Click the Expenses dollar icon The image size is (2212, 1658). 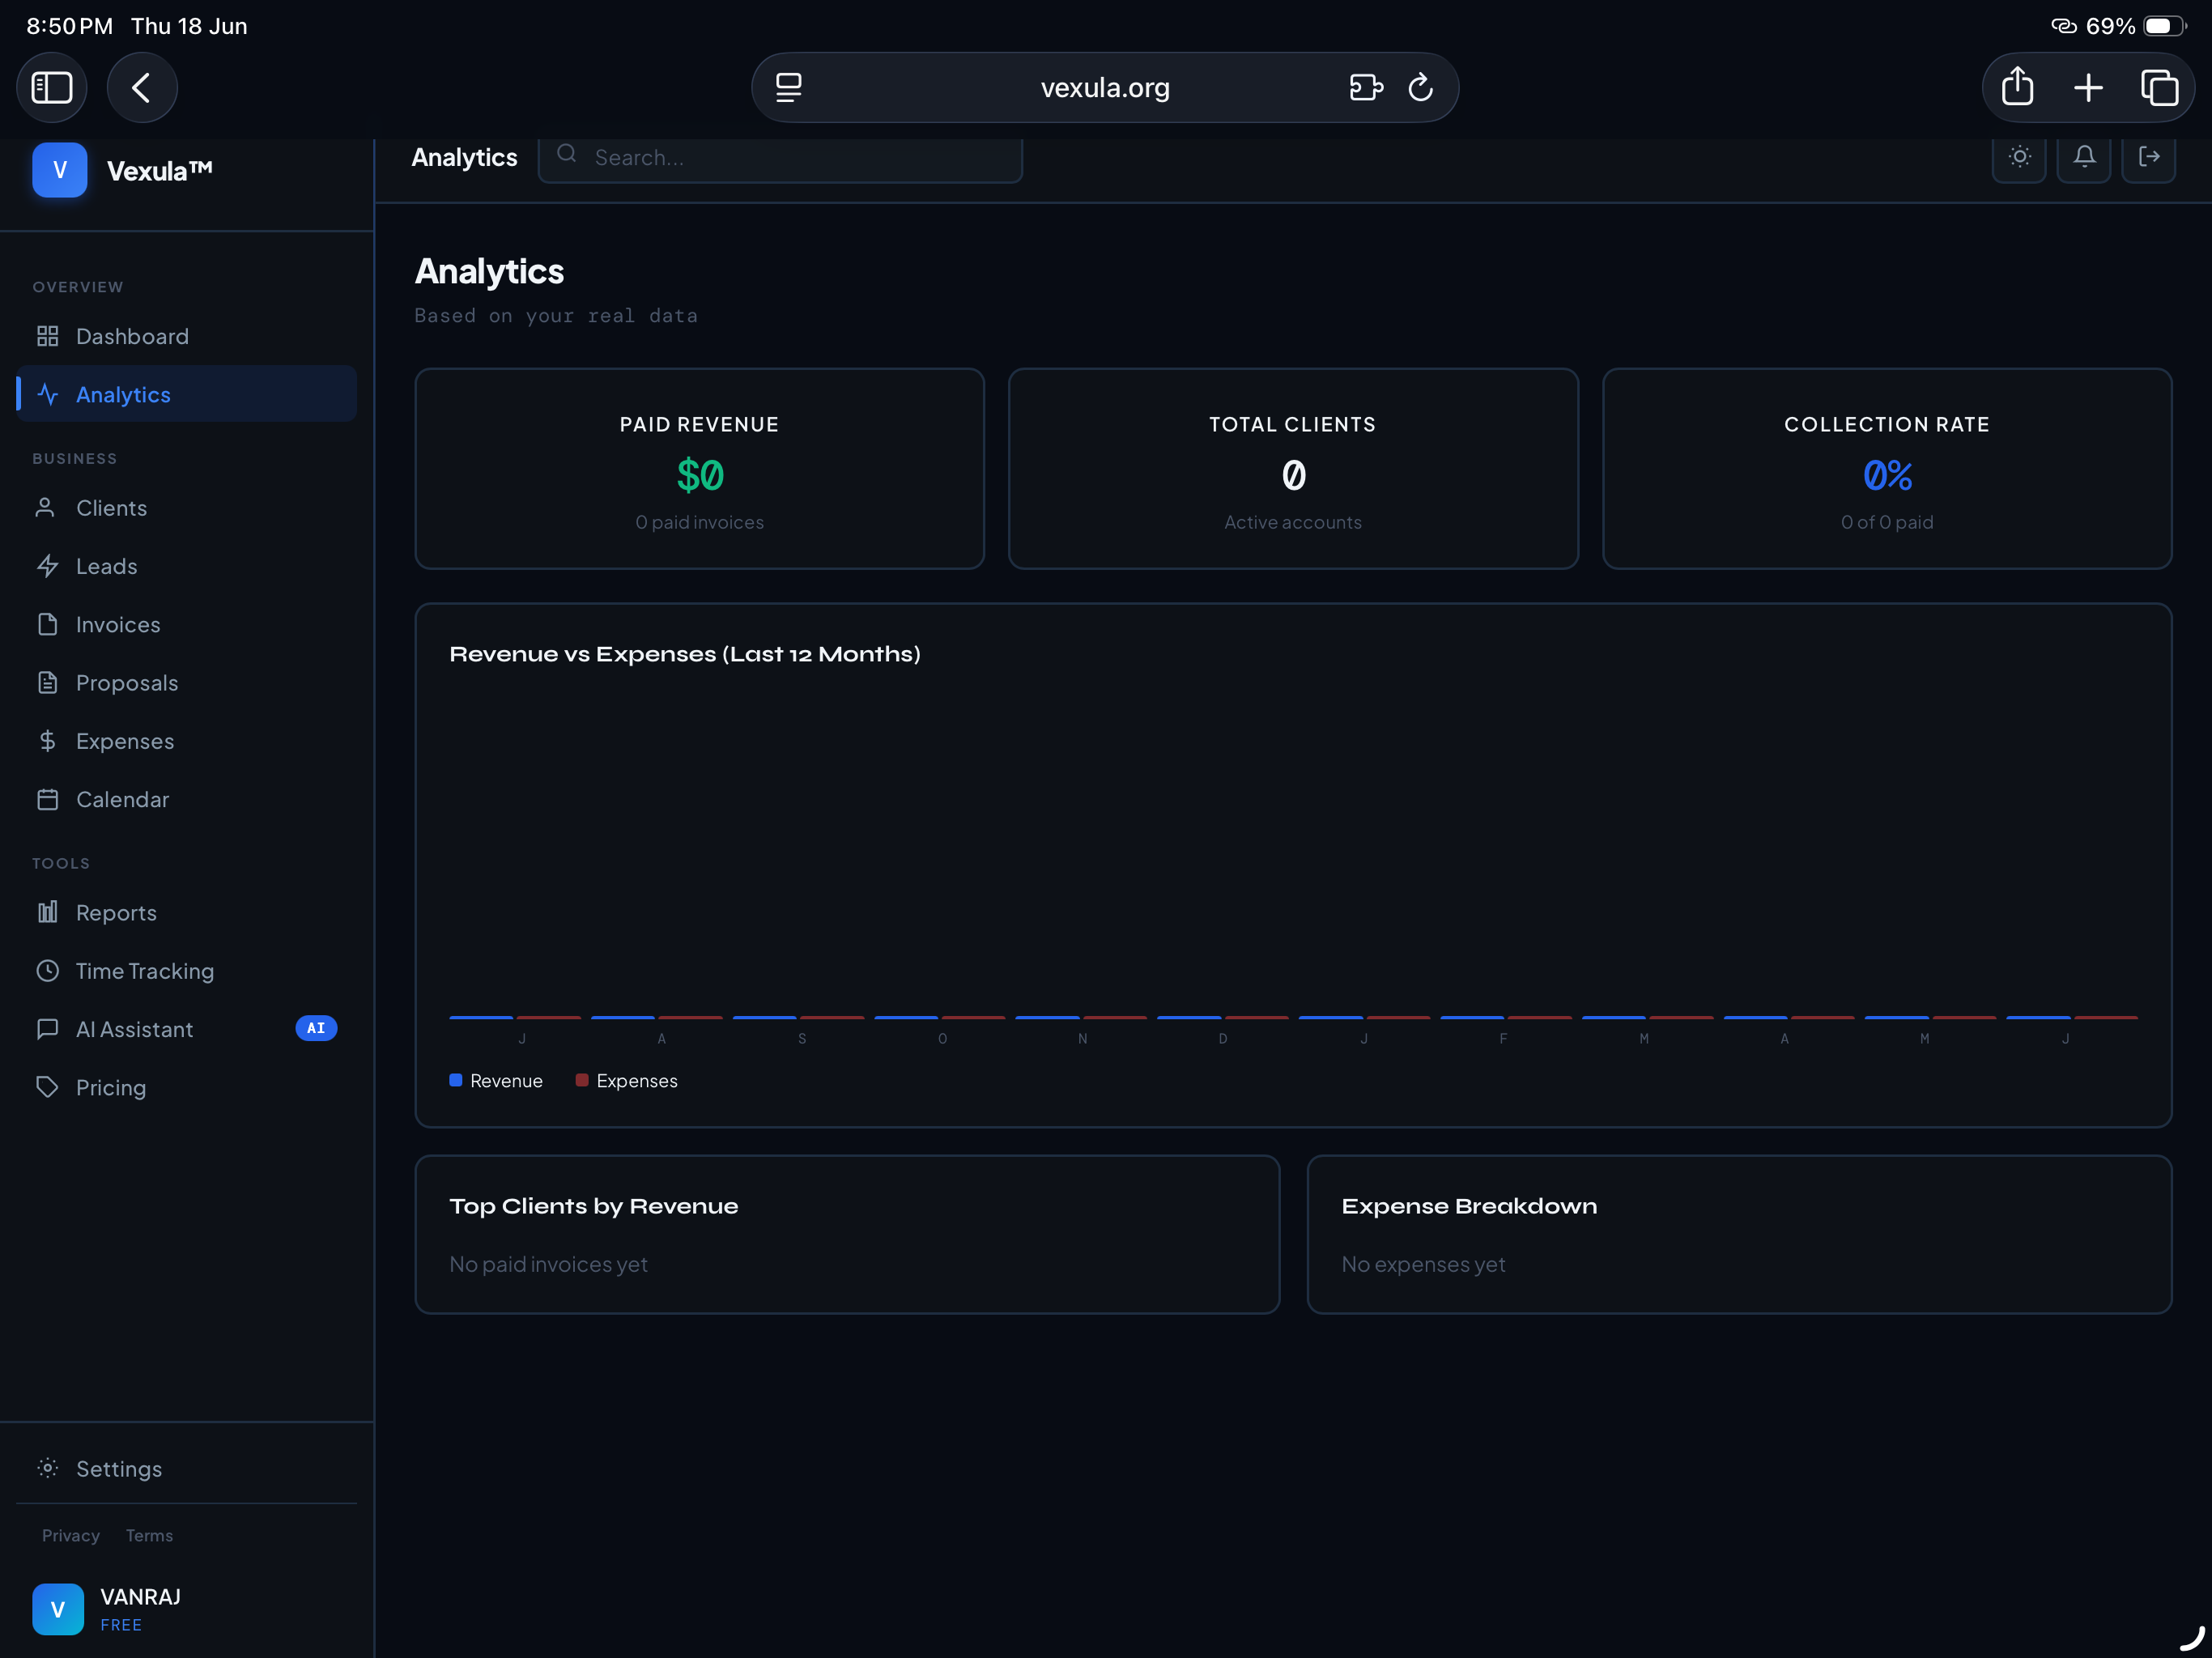pyautogui.click(x=47, y=740)
